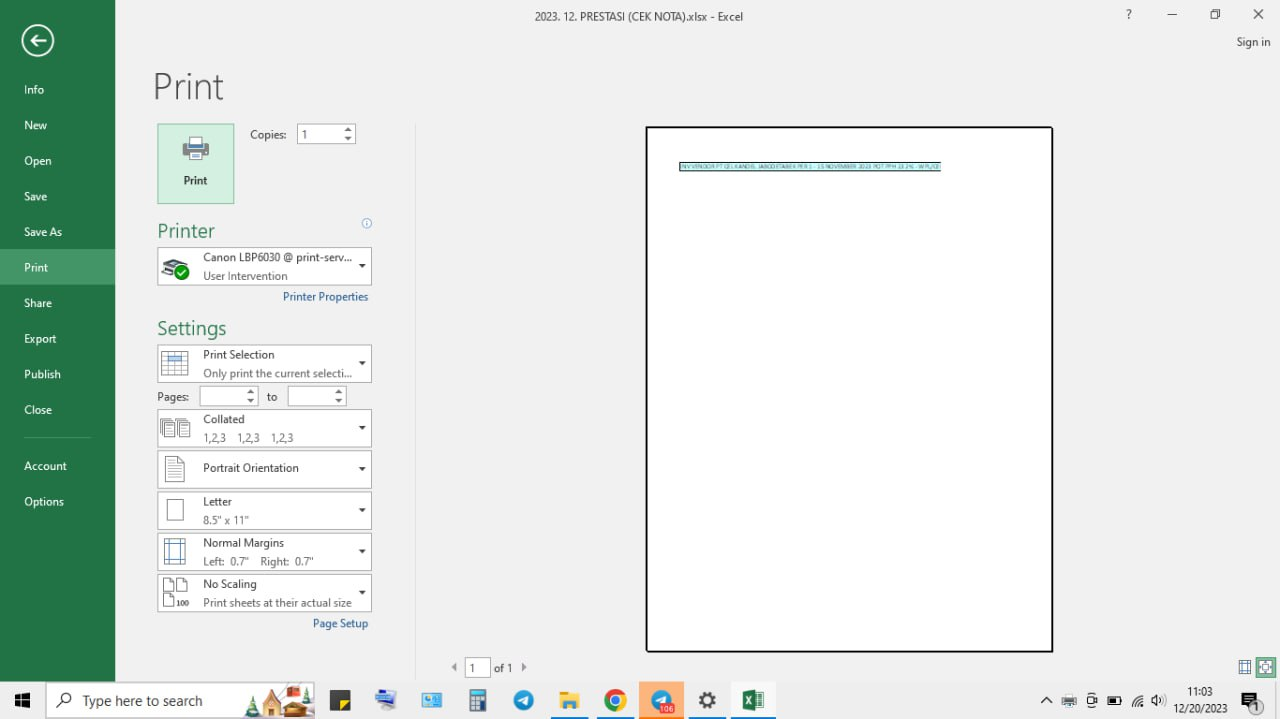
Task: Click Close in the sidebar
Action: (57, 410)
